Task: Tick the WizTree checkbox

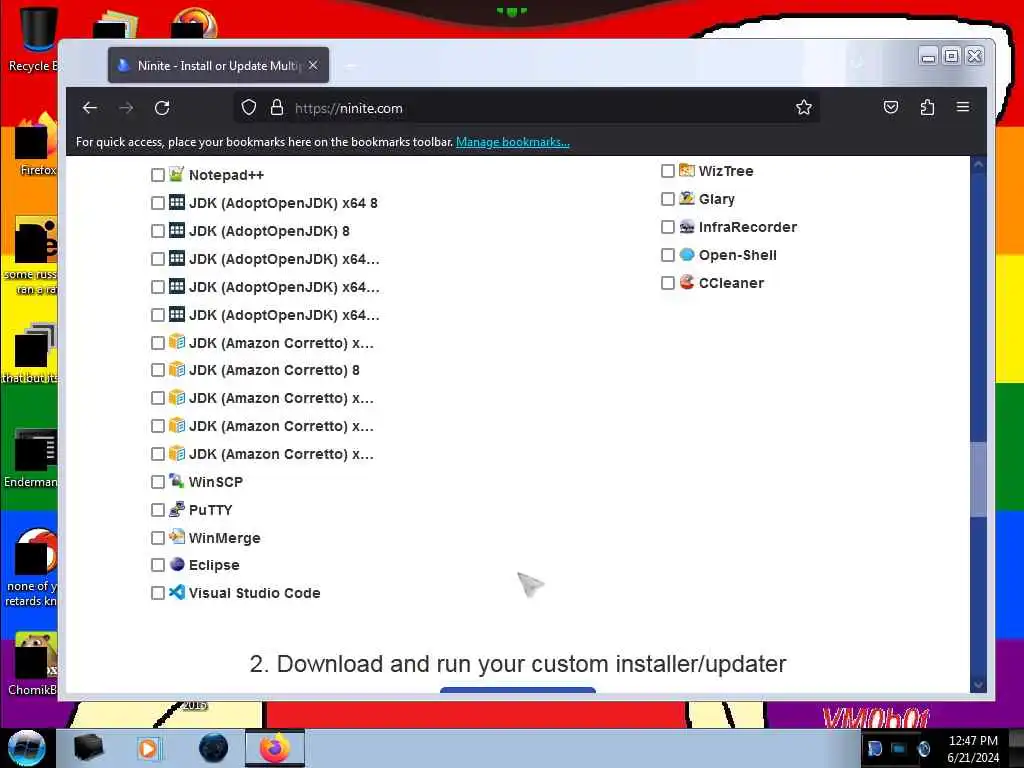Action: 667,171
